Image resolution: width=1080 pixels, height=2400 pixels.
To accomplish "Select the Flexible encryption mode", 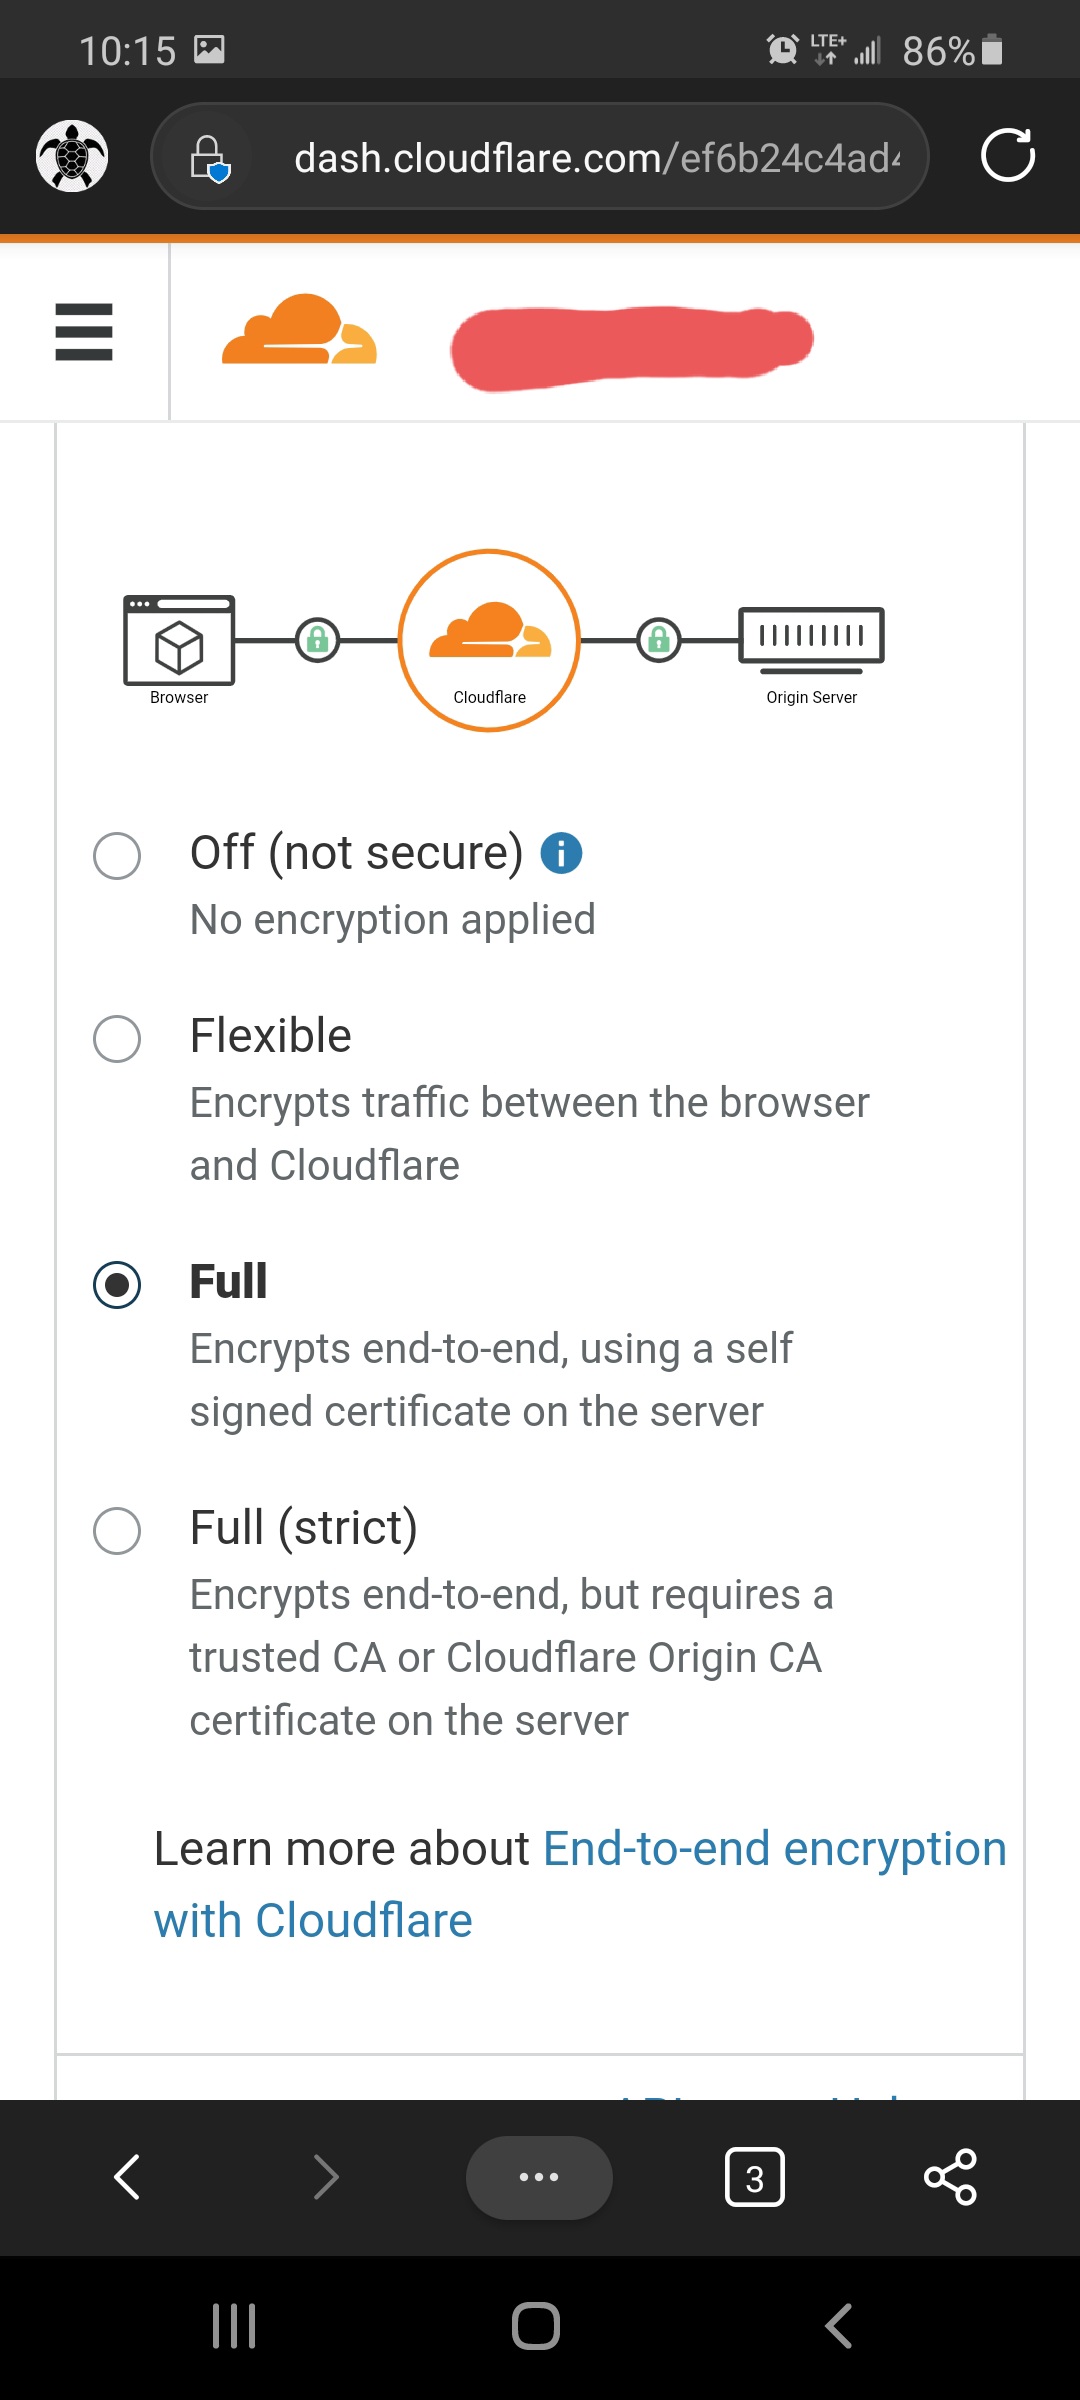I will tap(117, 1038).
